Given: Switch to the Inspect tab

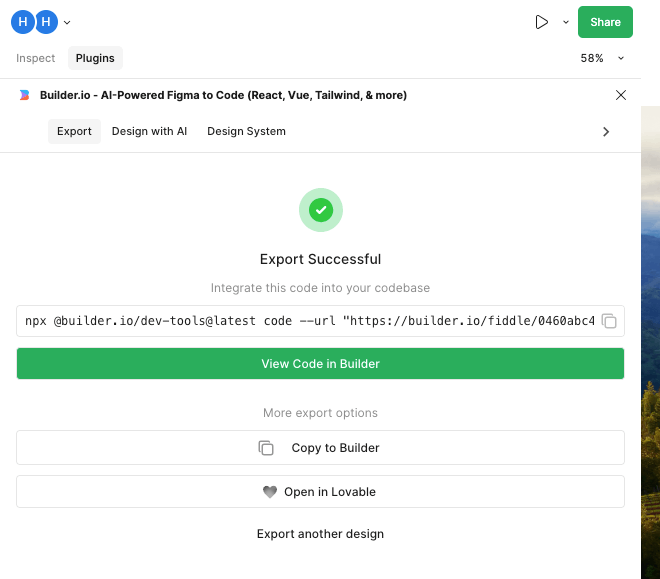Looking at the screenshot, I should [36, 58].
